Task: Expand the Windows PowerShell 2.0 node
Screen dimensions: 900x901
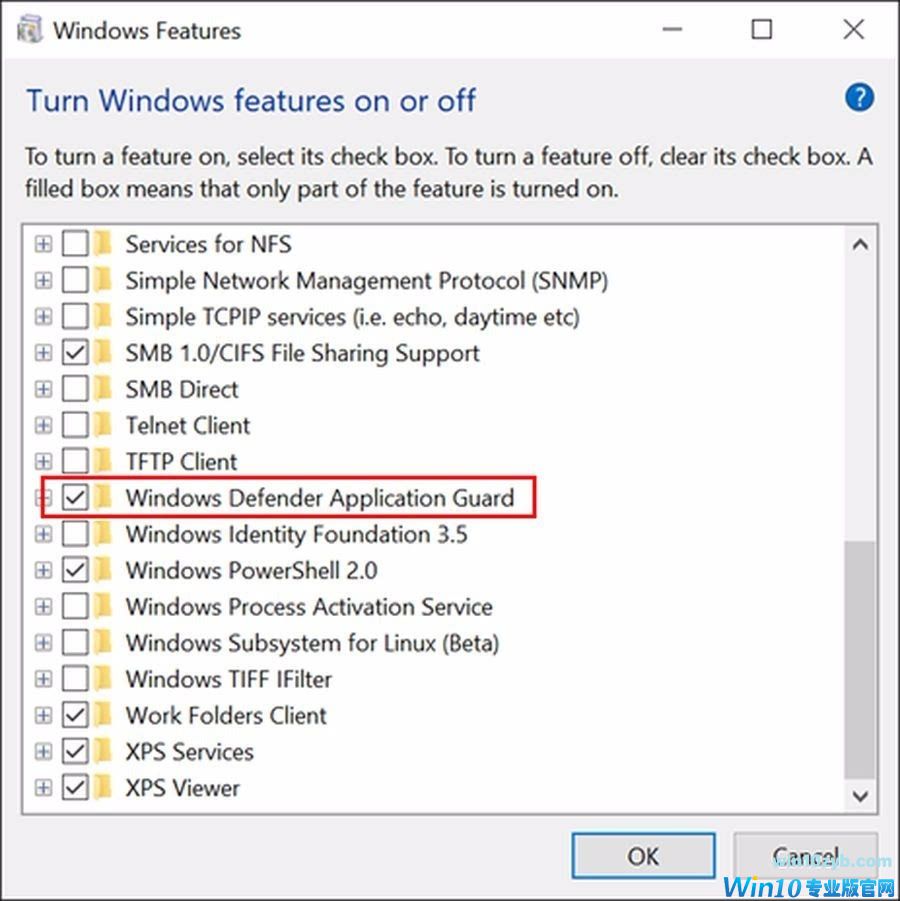Action: pos(43,570)
